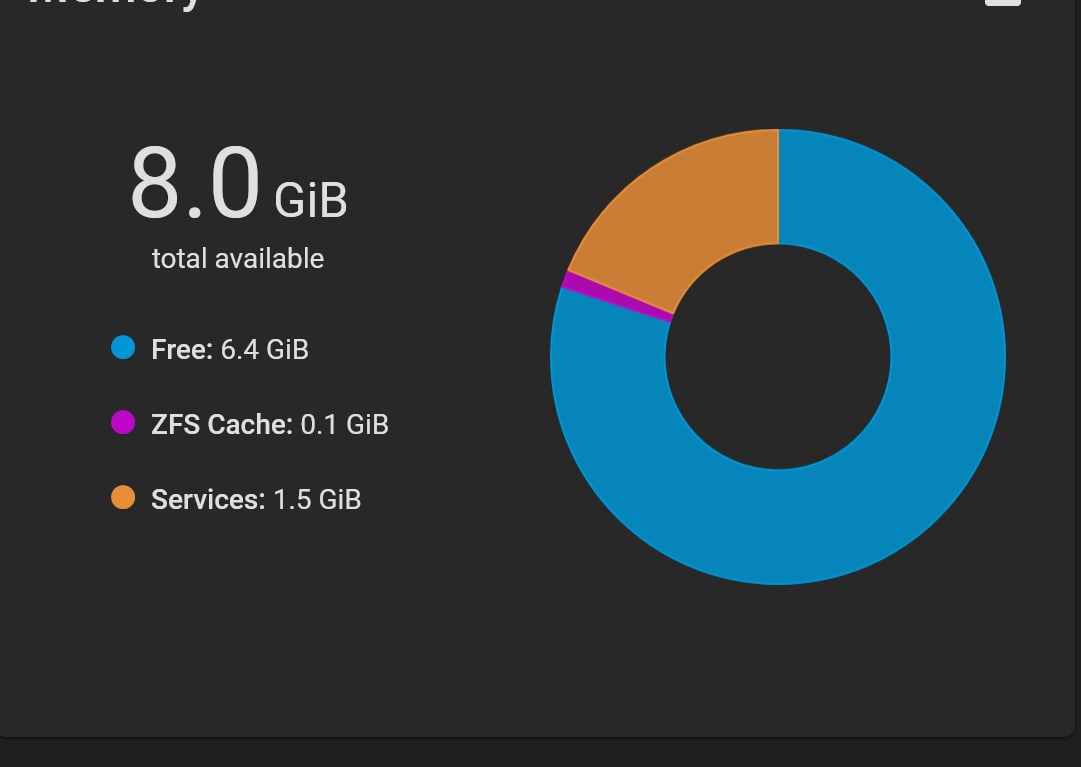
Task: Click the '6.4 GiB' free value
Action: click(x=265, y=349)
